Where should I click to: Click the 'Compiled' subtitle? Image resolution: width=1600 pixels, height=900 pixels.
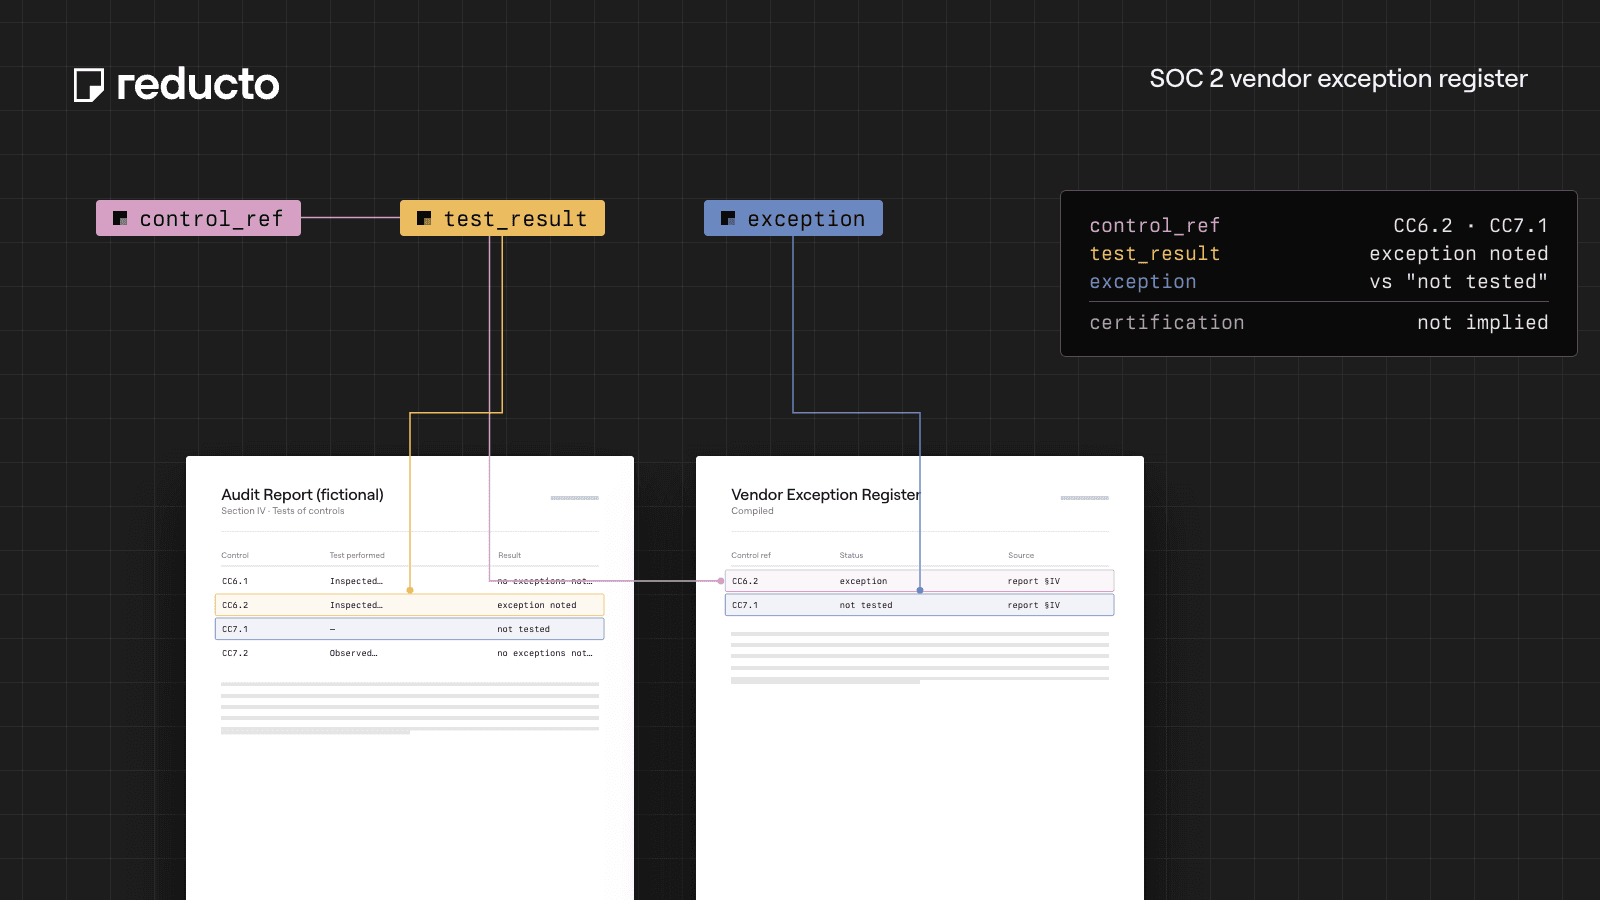click(x=752, y=511)
